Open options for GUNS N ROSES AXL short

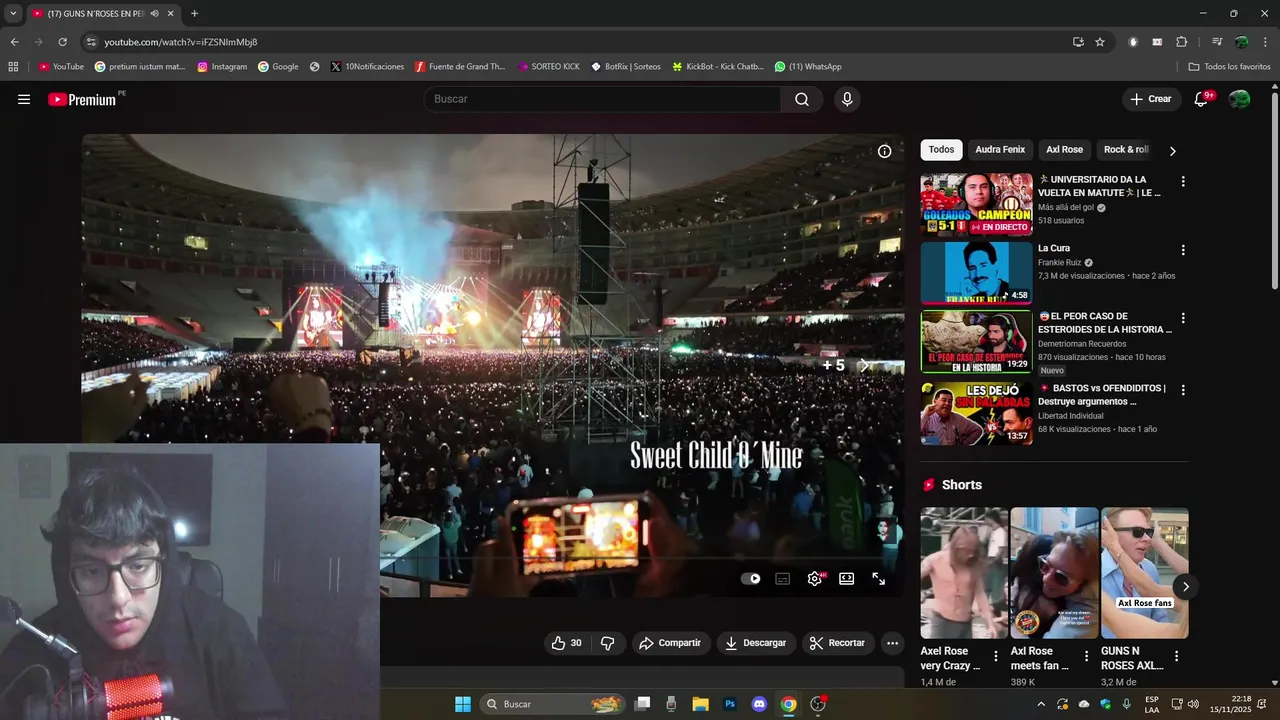click(x=1176, y=657)
